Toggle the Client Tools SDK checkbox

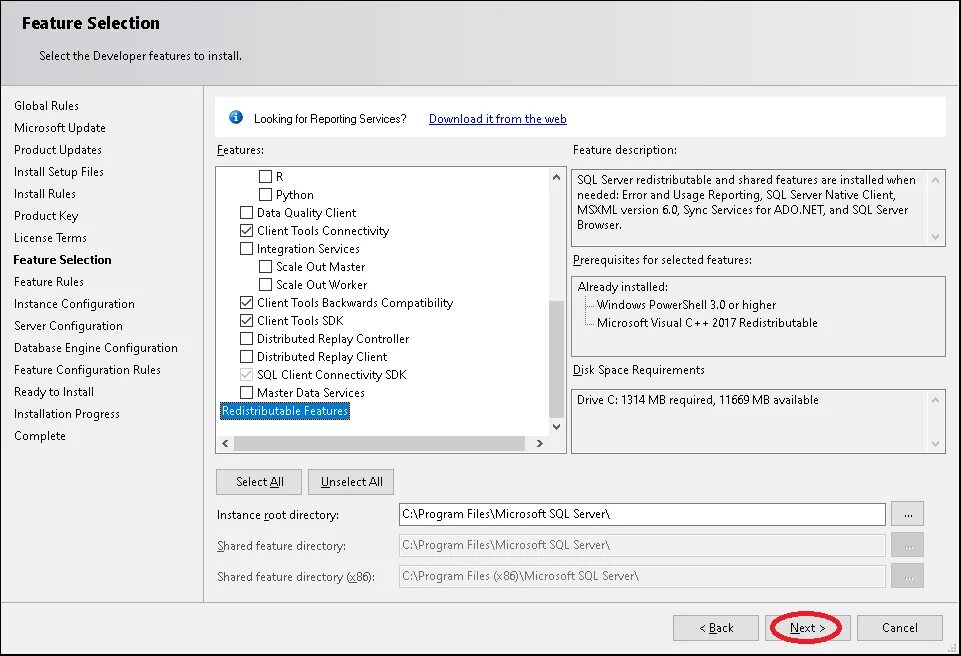click(246, 320)
